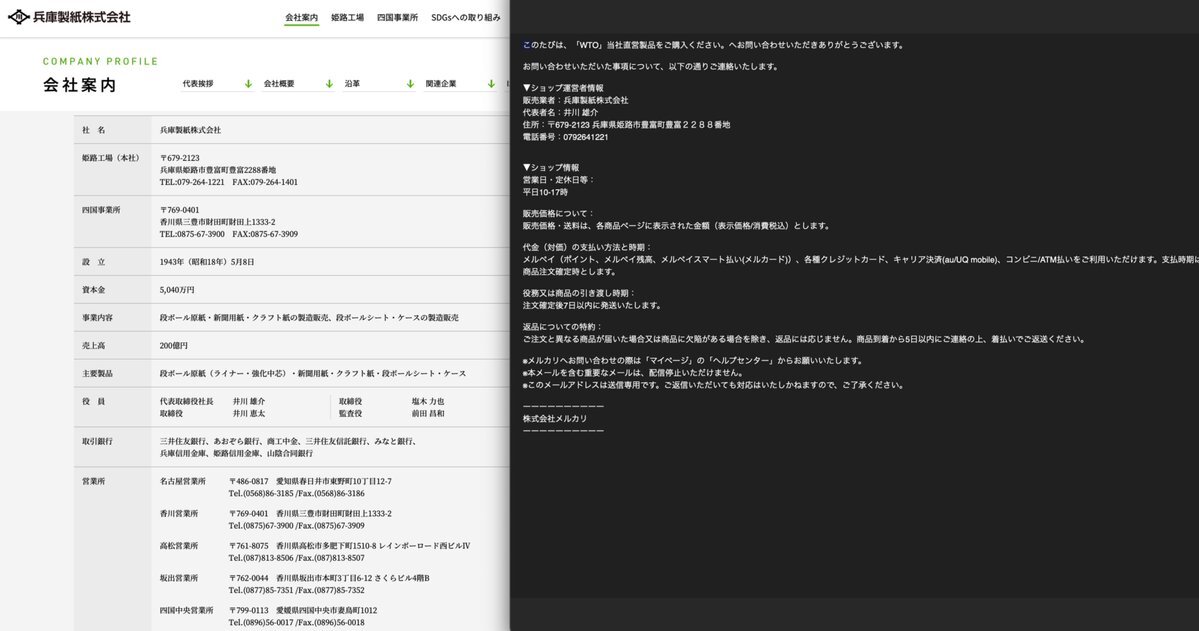The height and width of the screenshot is (631, 1199).
Task: Click the 兵庫製紙株式会社 logo in the site header
Action: [x=69, y=17]
